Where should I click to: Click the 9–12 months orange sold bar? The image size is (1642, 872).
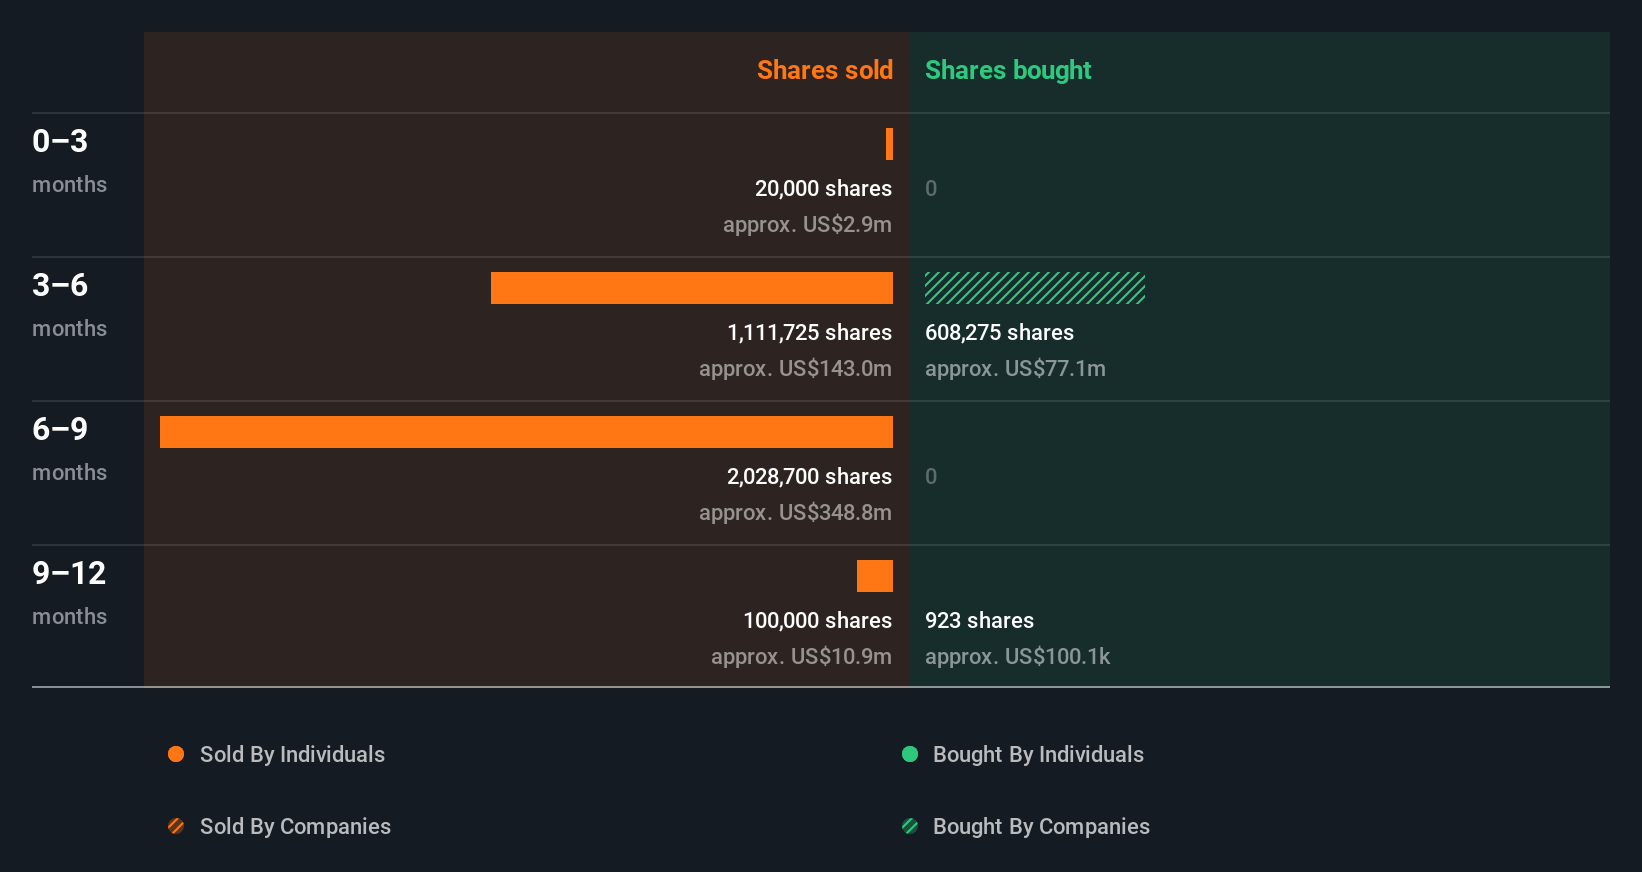pos(875,576)
